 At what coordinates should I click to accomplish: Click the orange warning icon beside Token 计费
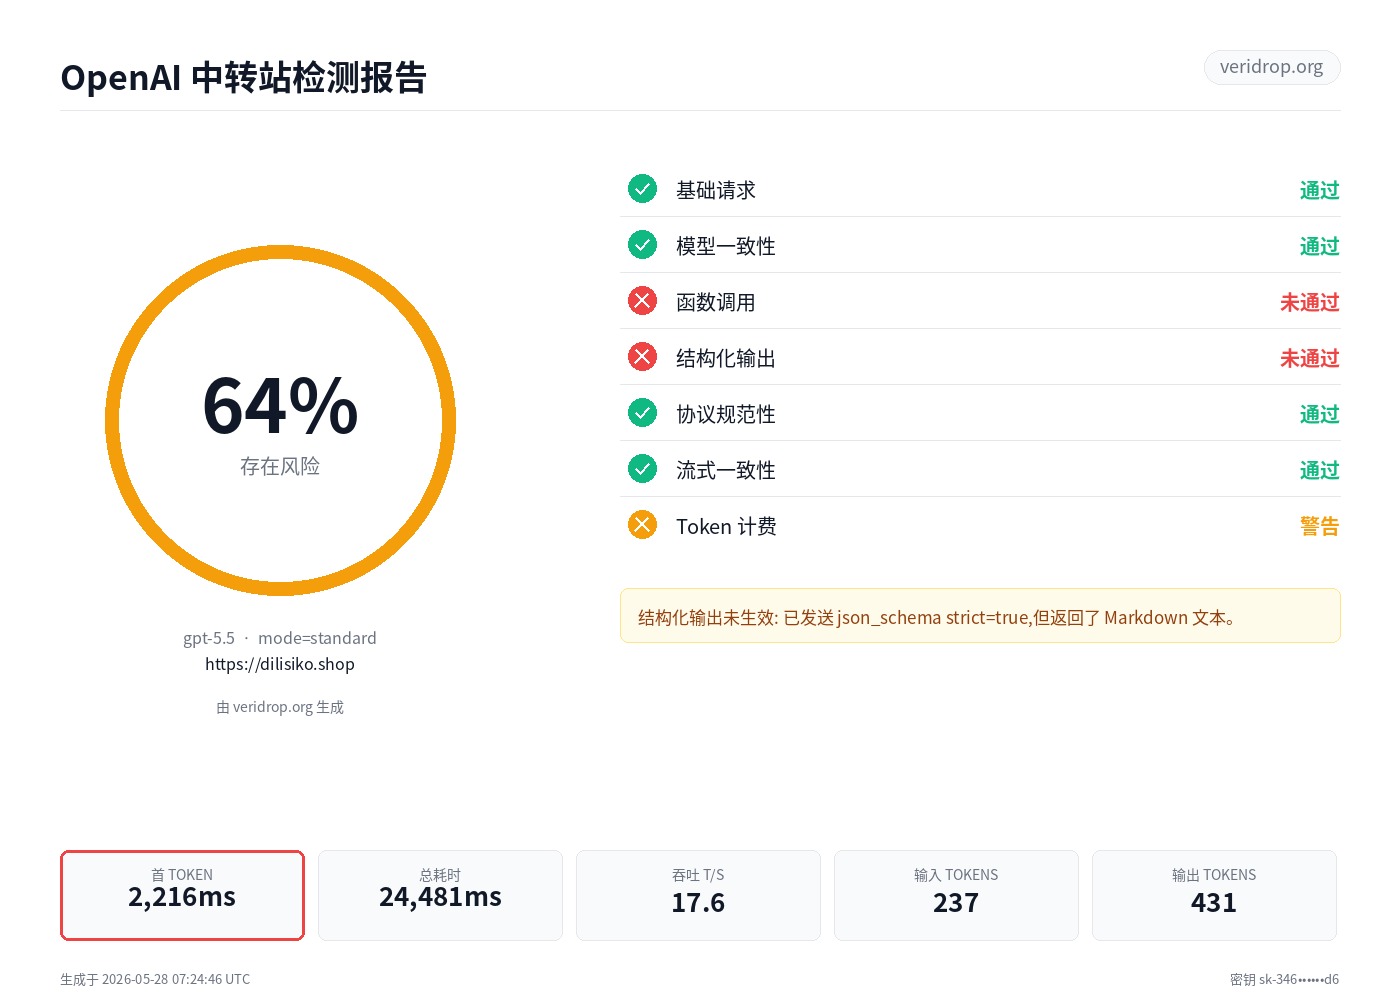tap(642, 525)
